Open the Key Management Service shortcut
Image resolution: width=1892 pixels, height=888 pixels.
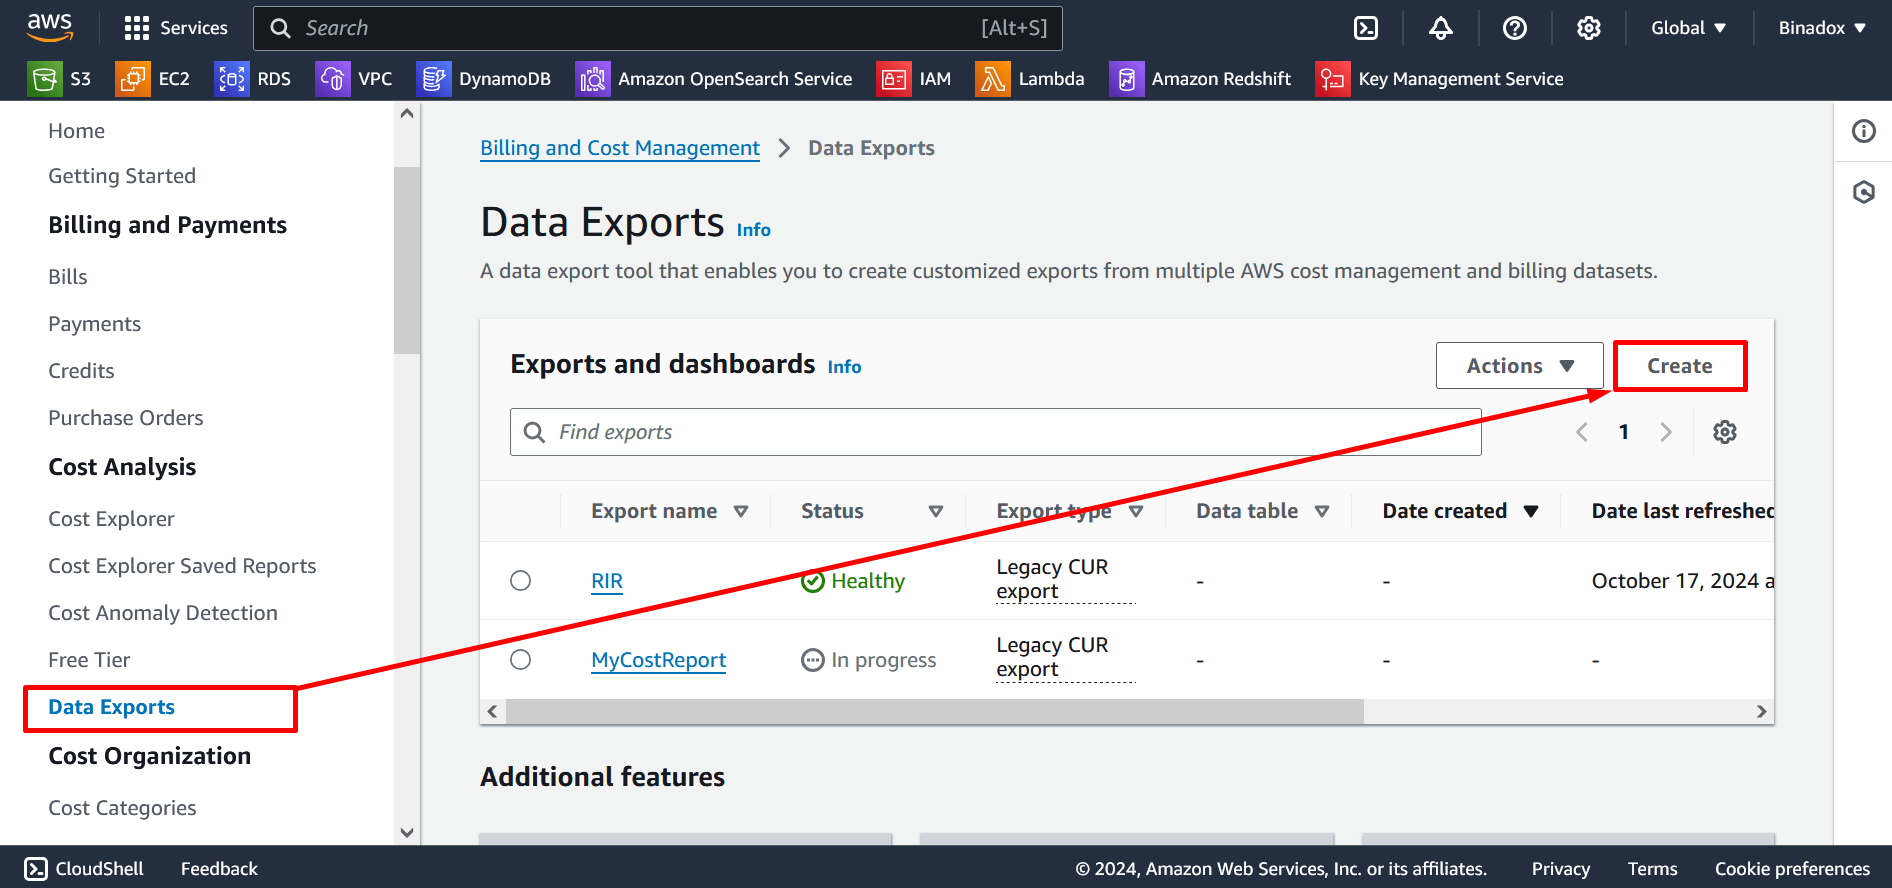coord(1440,79)
